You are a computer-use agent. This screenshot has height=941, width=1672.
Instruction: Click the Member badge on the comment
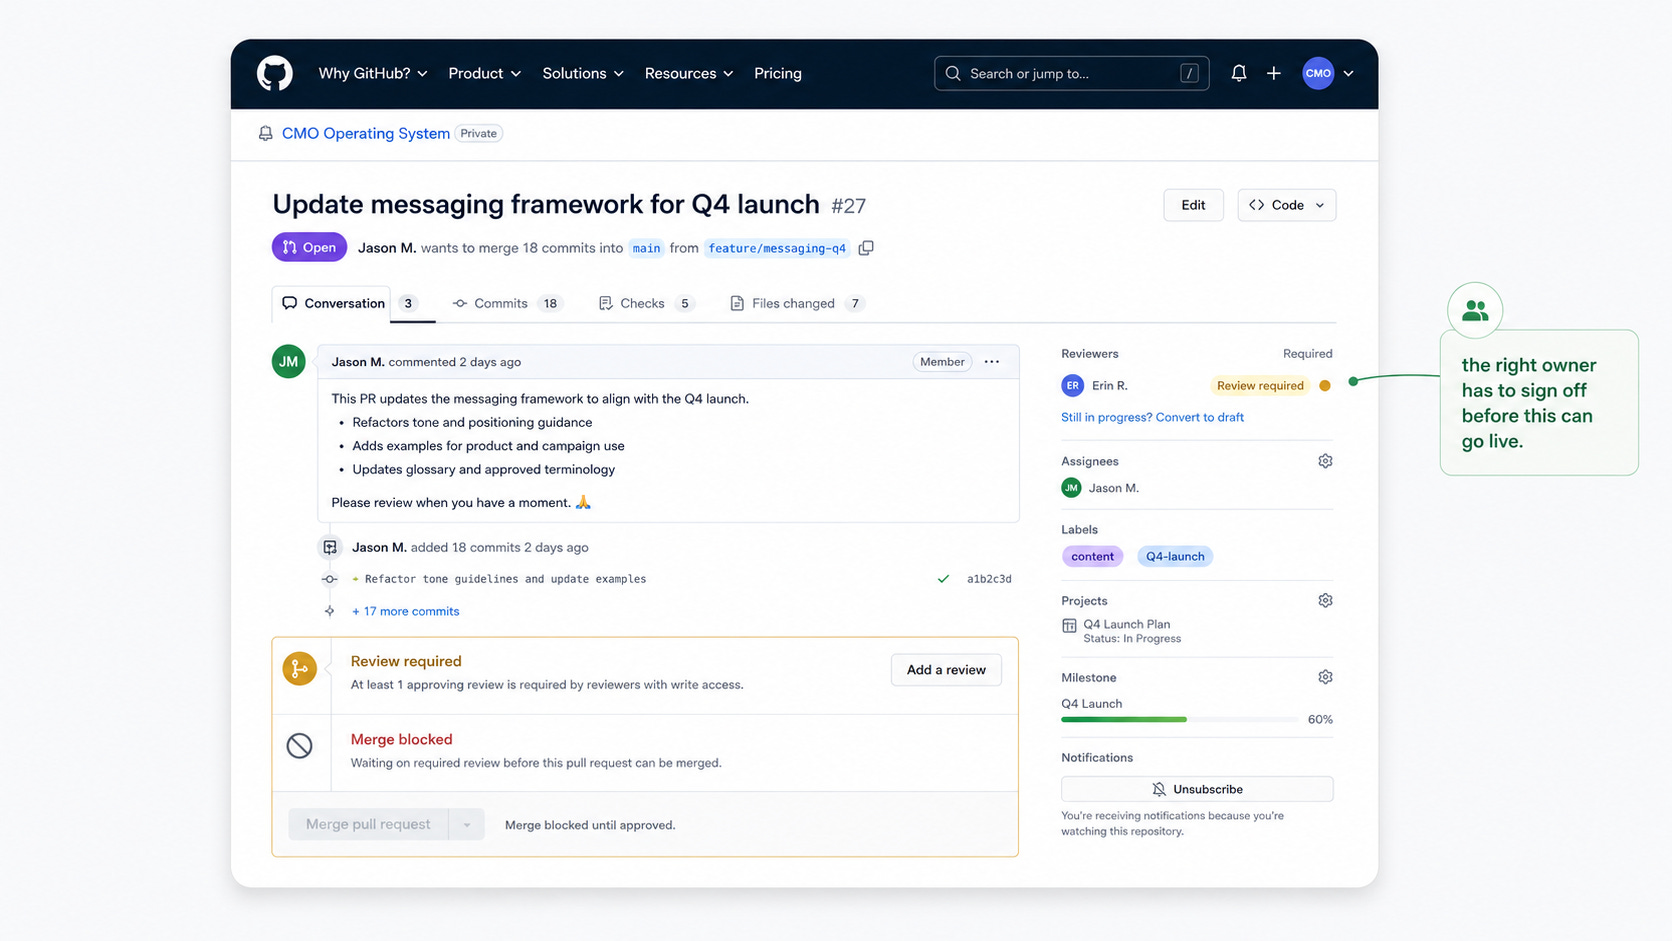pyautogui.click(x=942, y=362)
